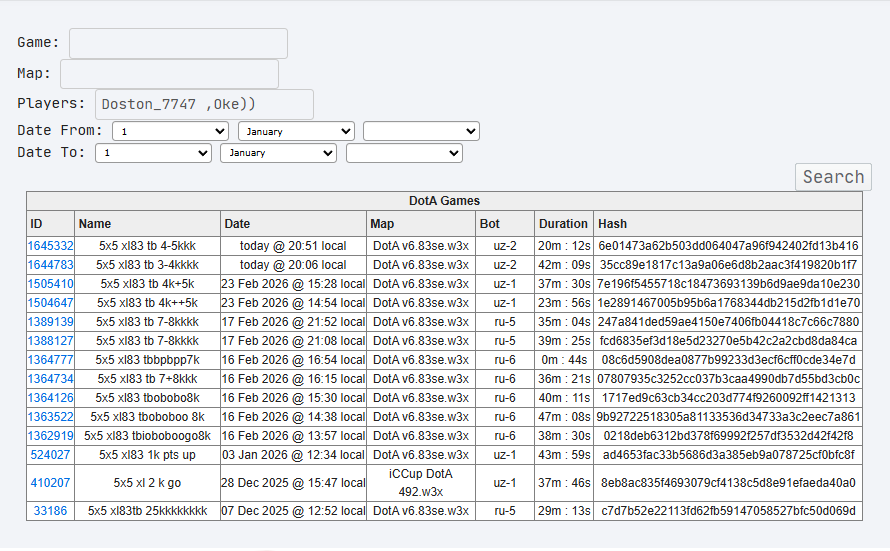The width and height of the screenshot is (890, 551).
Task: Select game name '5x5 xl83 1k pts up'
Action: tap(148, 455)
